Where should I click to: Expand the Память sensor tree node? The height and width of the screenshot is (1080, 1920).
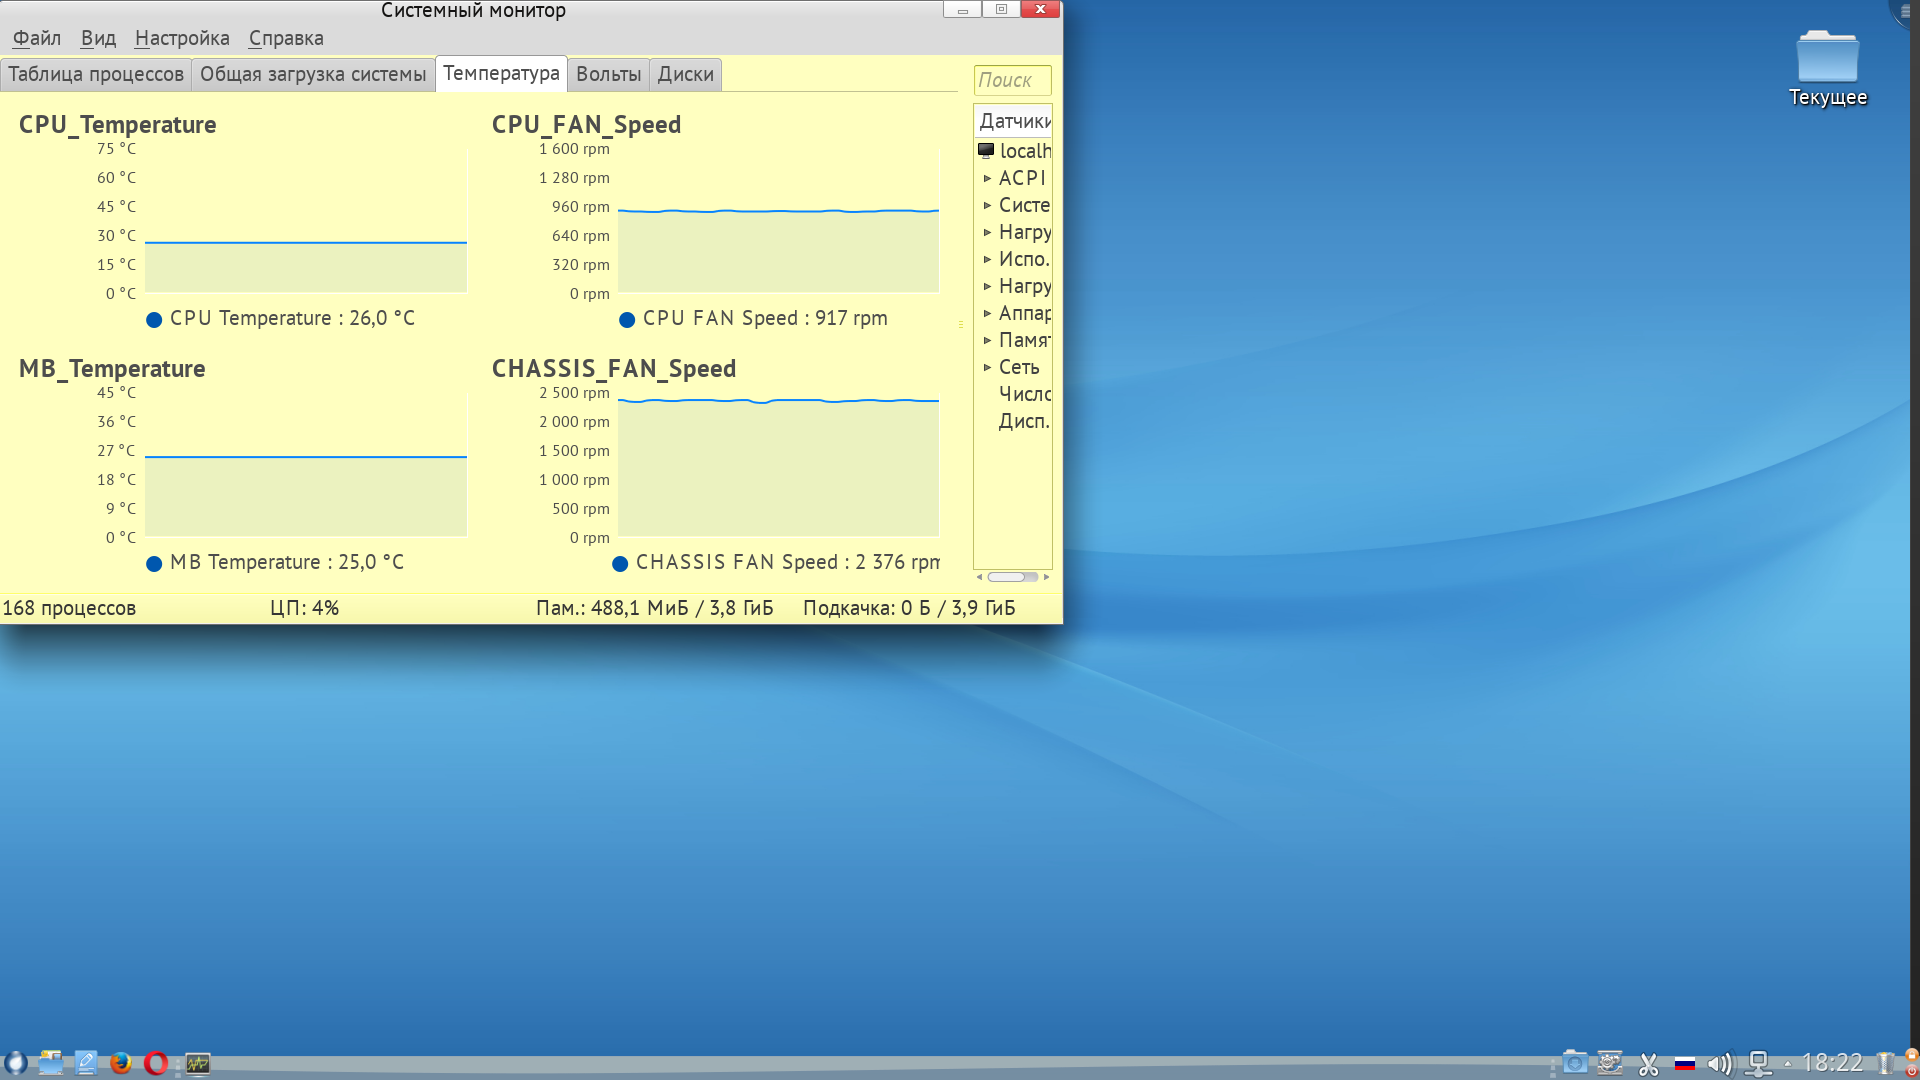click(x=987, y=340)
